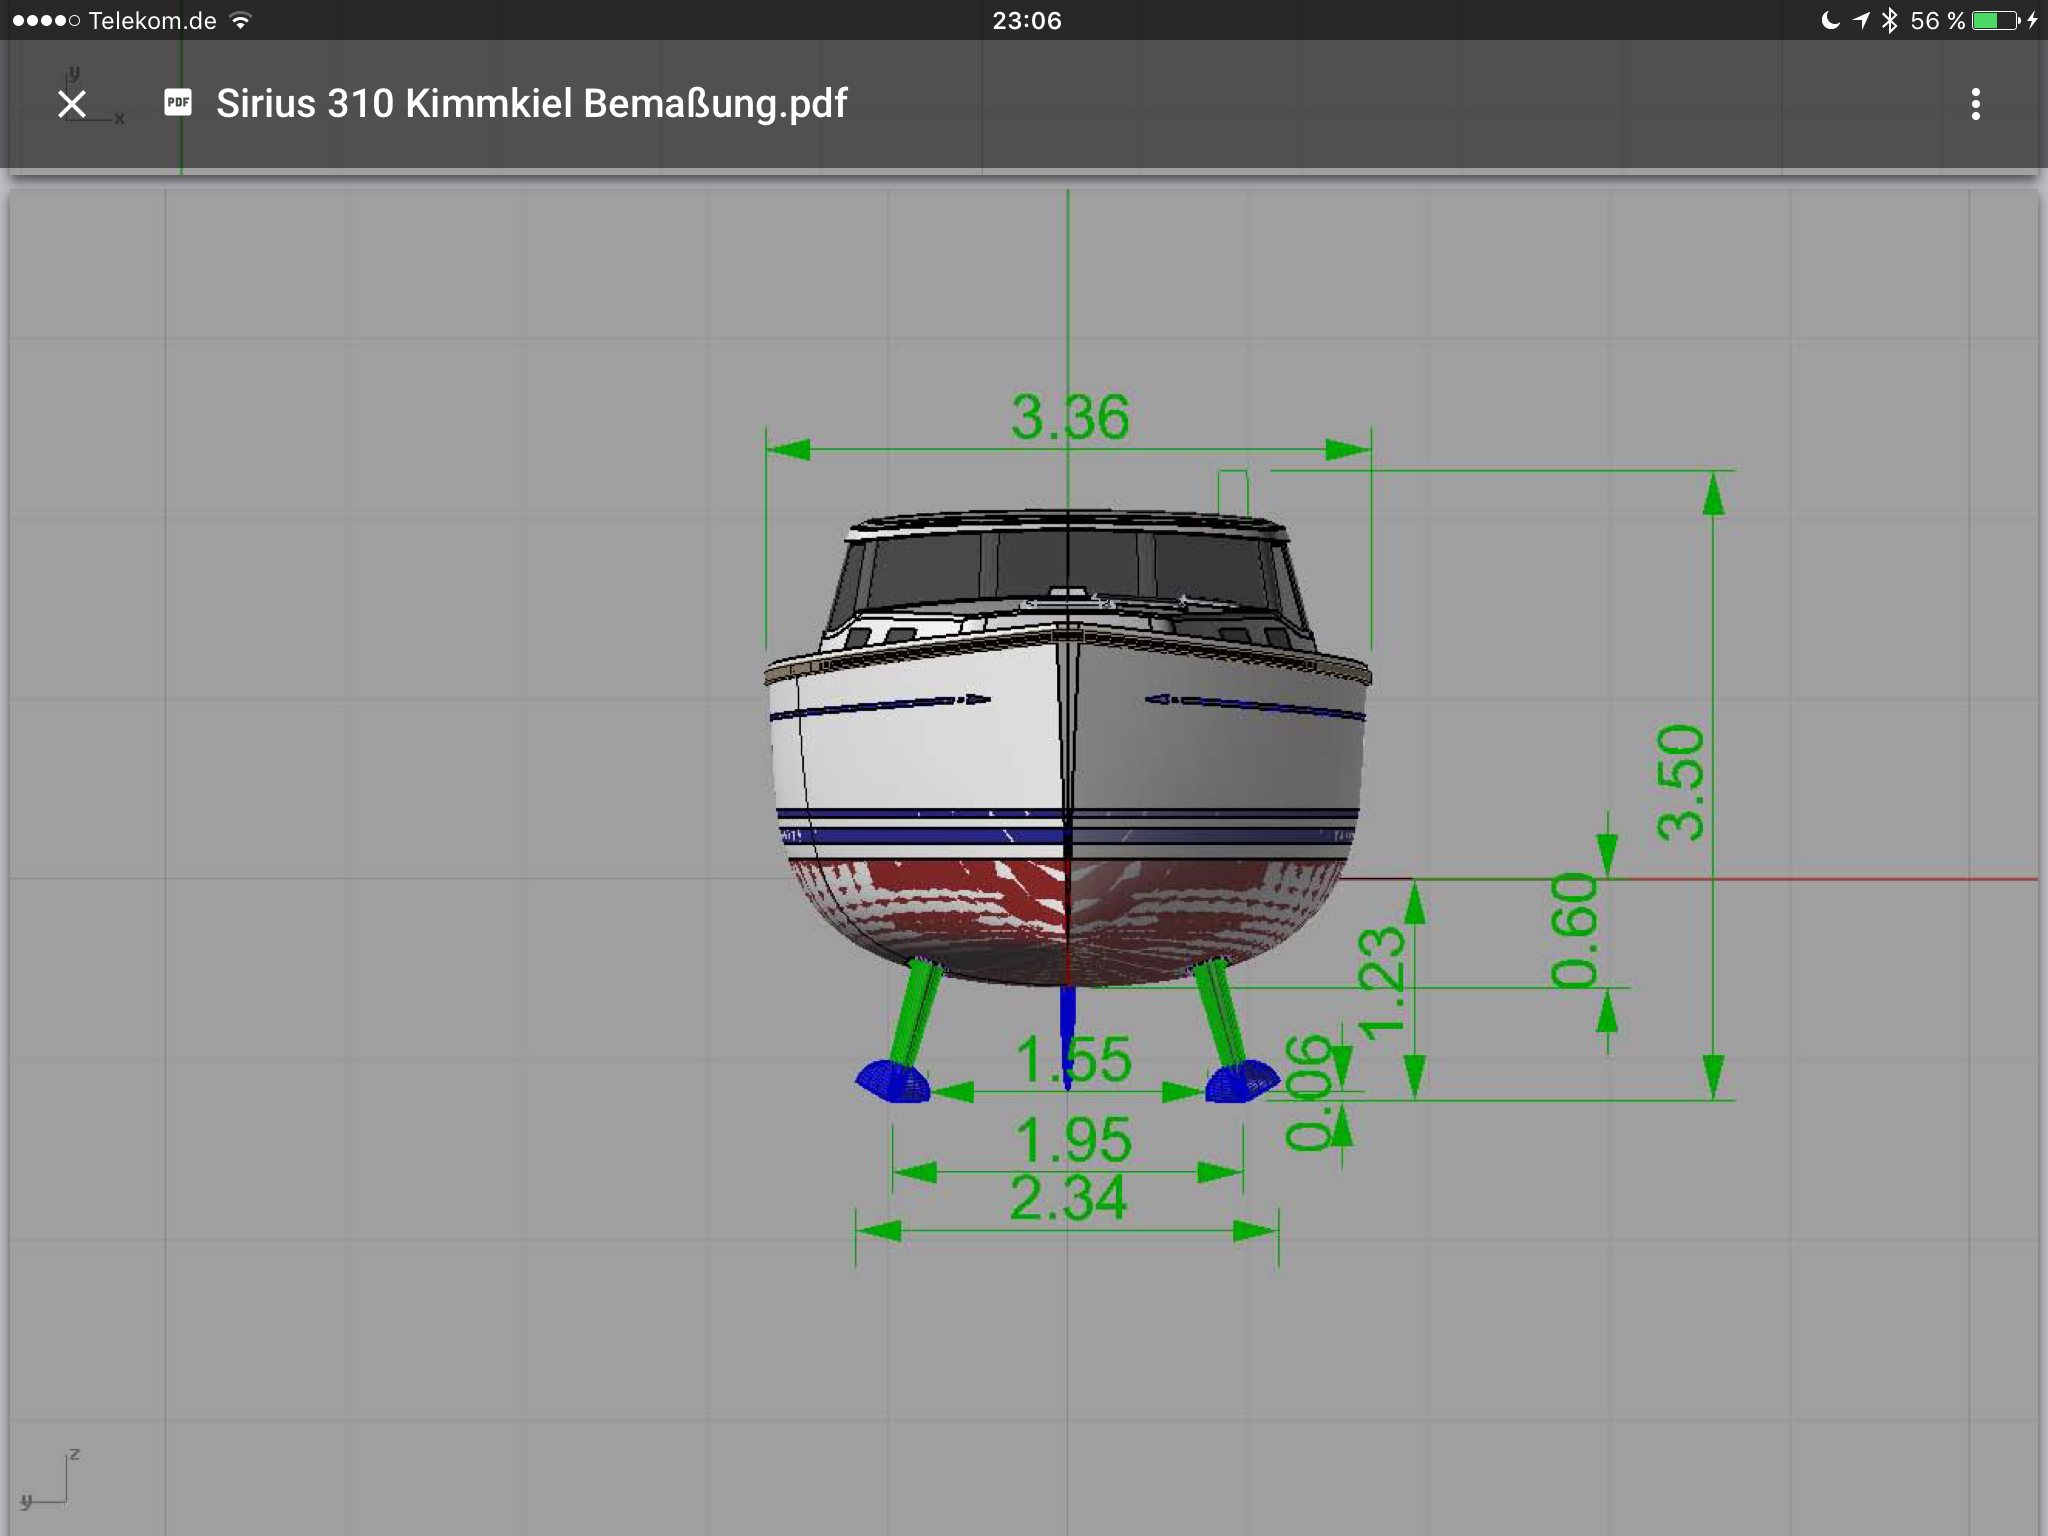
Task: Tap the 2.34 outer keel width dimension
Action: click(1068, 1198)
